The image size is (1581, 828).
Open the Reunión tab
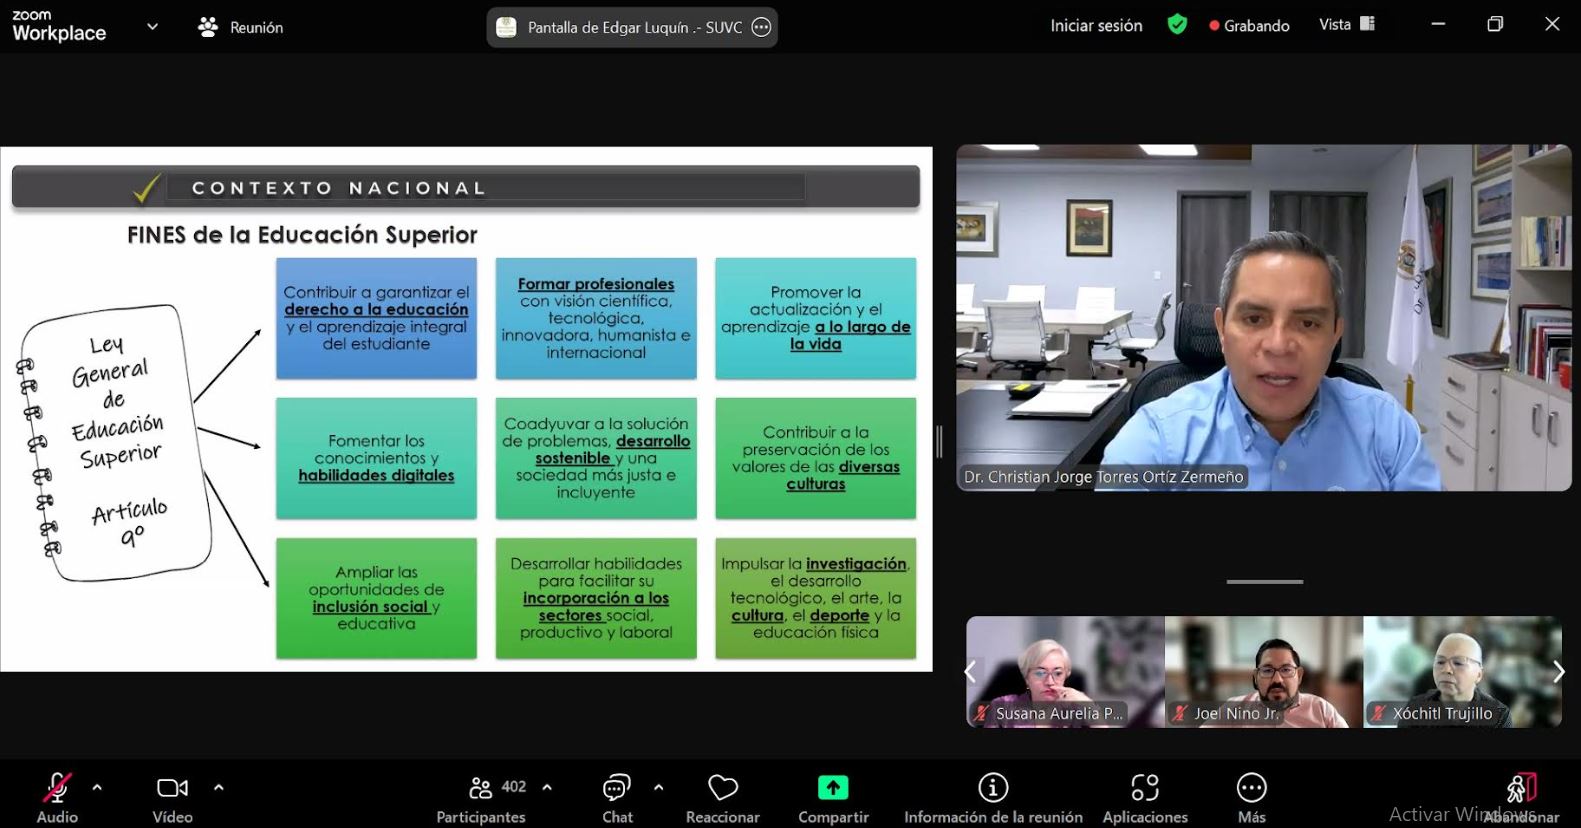pos(241,27)
